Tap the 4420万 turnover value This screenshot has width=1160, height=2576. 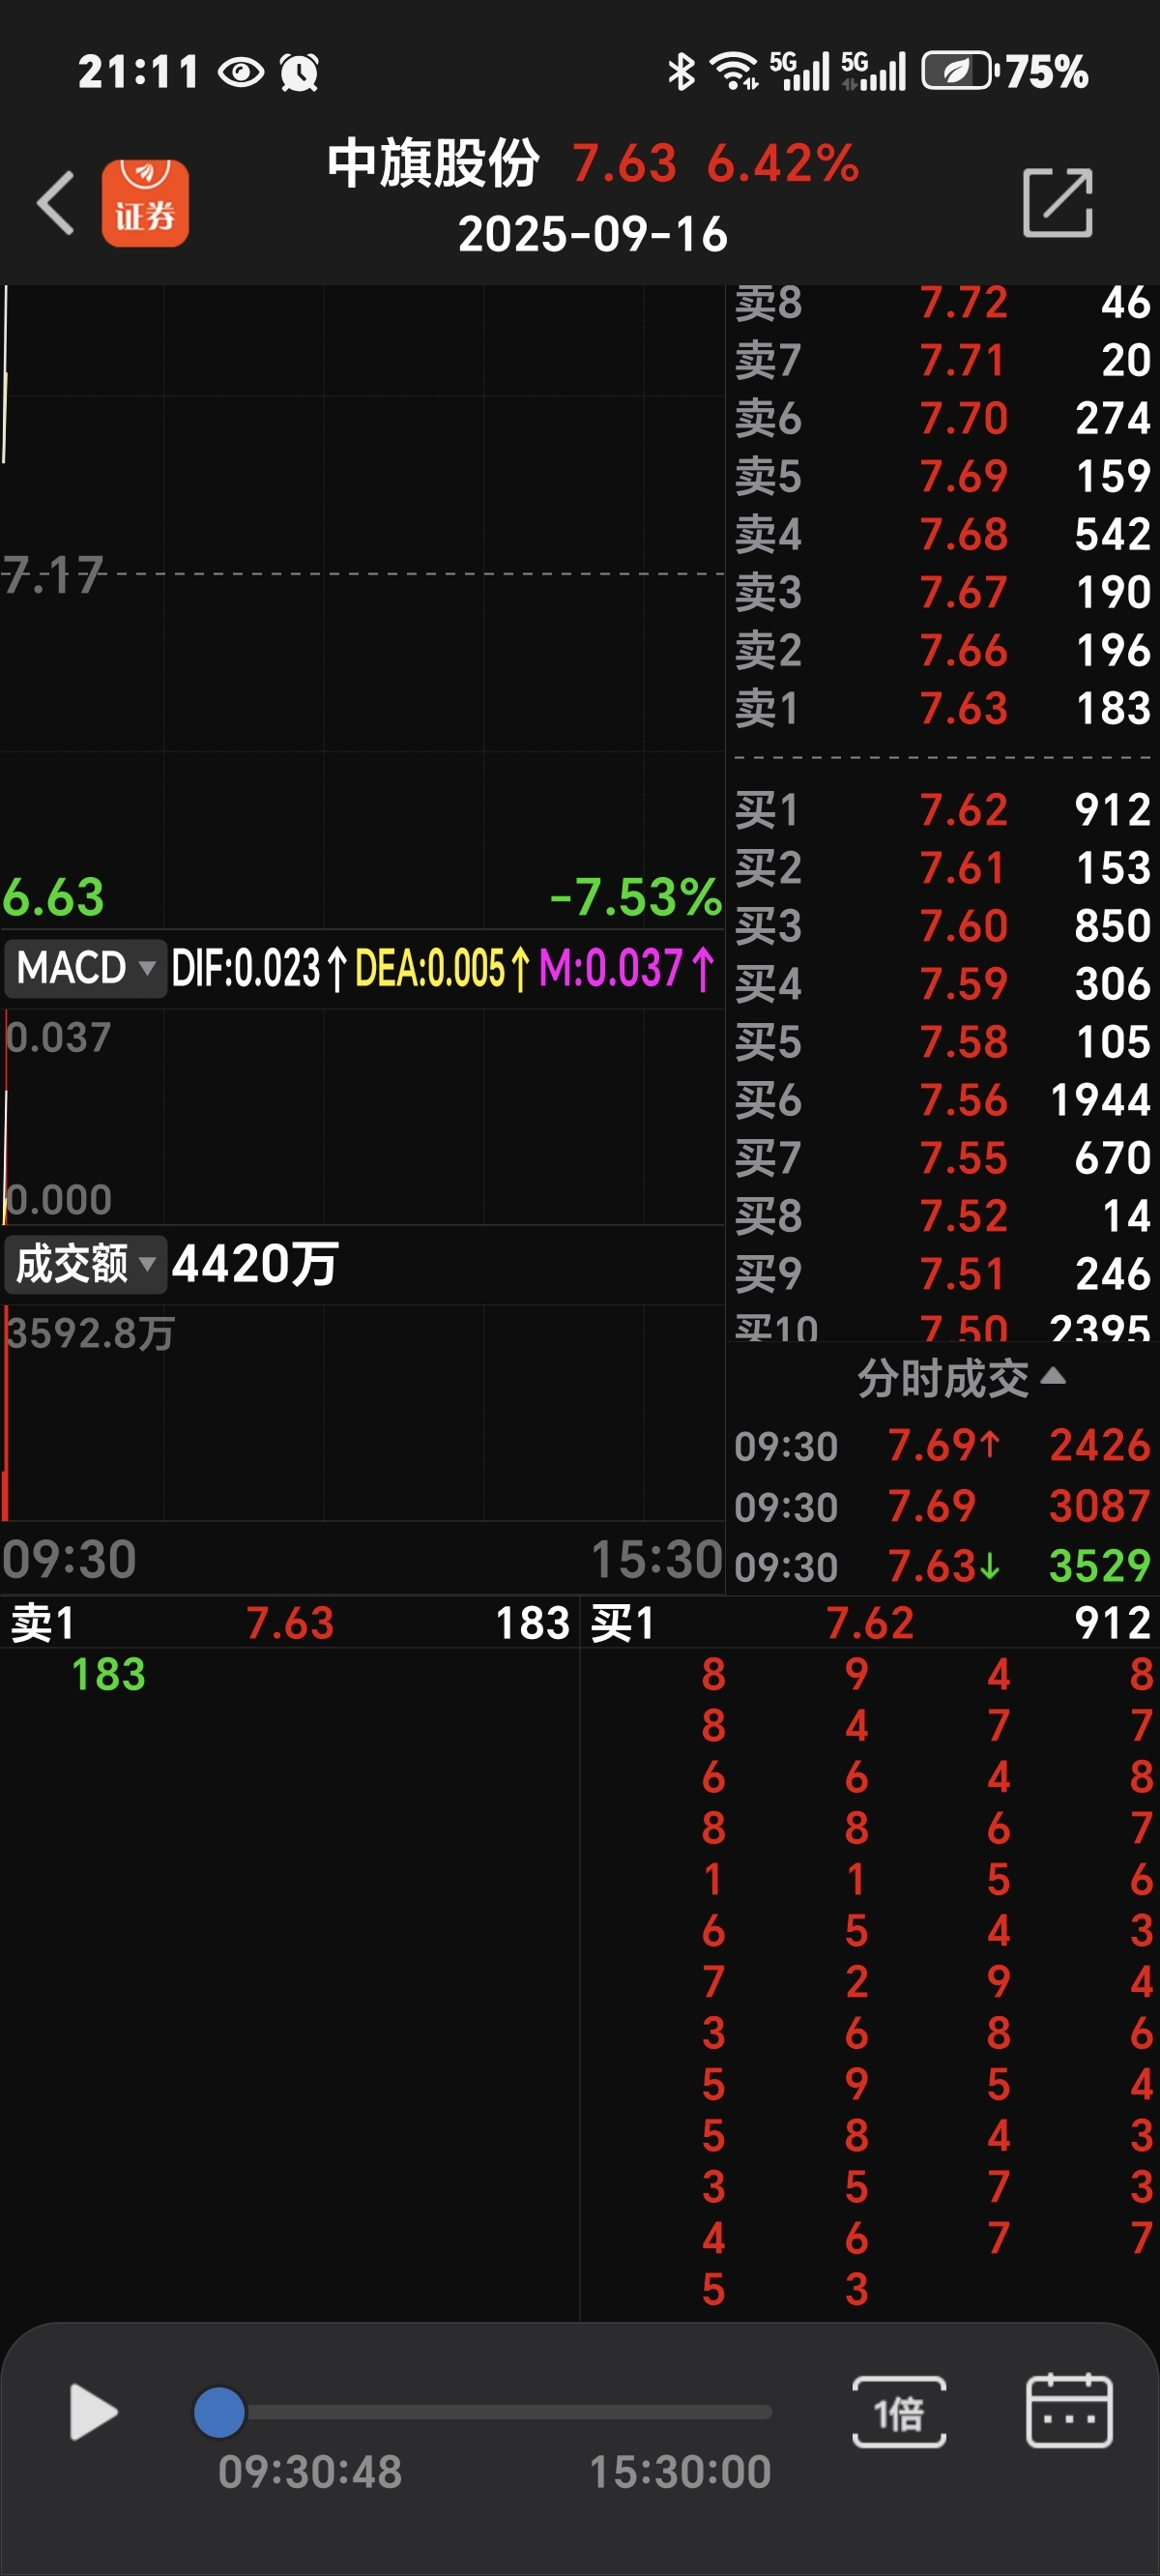click(255, 1264)
